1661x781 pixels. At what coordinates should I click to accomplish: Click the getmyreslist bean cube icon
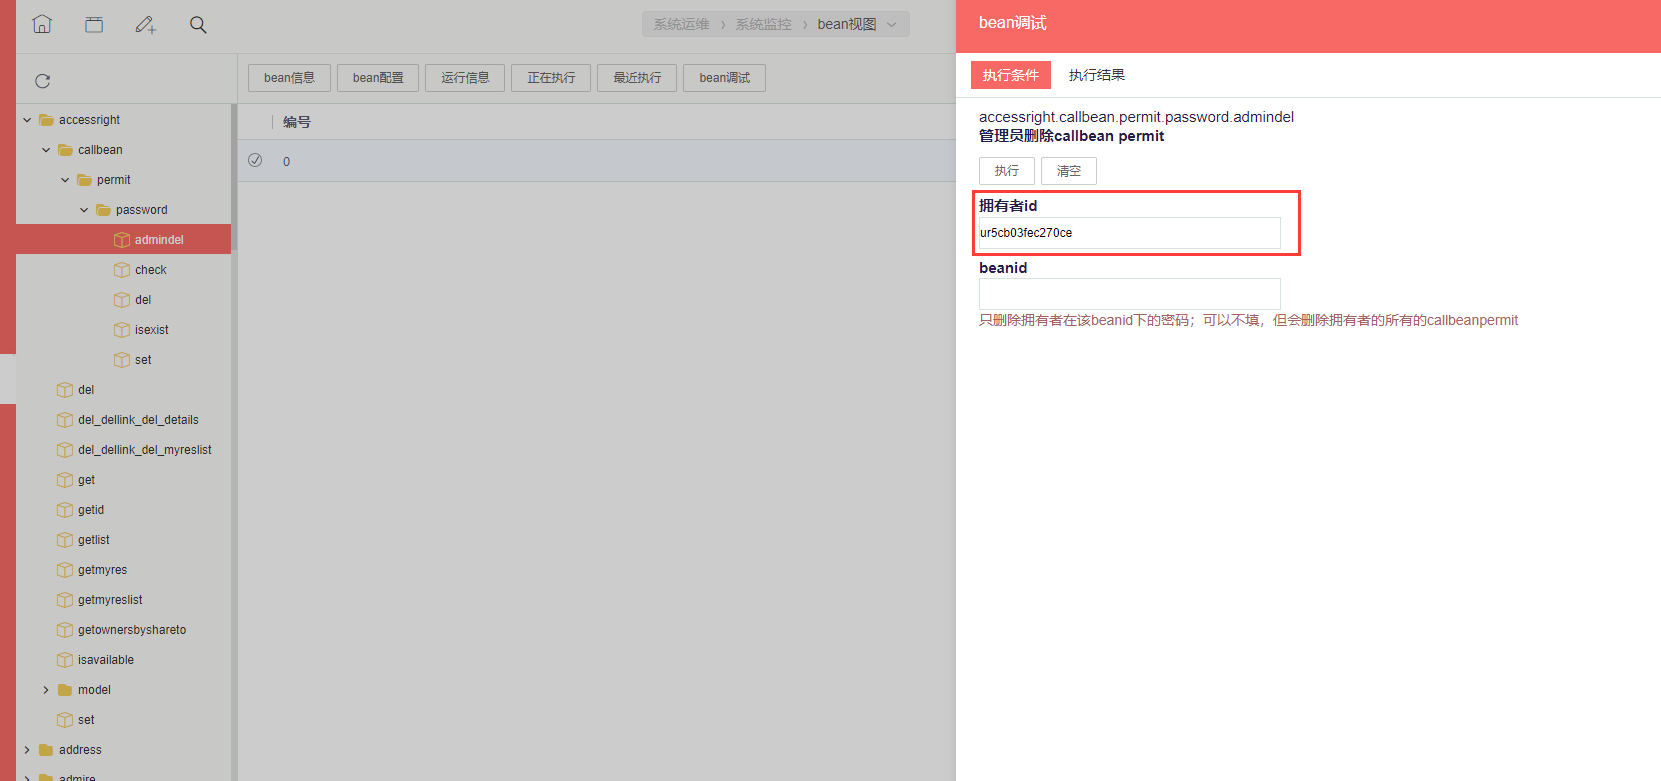pyautogui.click(x=65, y=600)
